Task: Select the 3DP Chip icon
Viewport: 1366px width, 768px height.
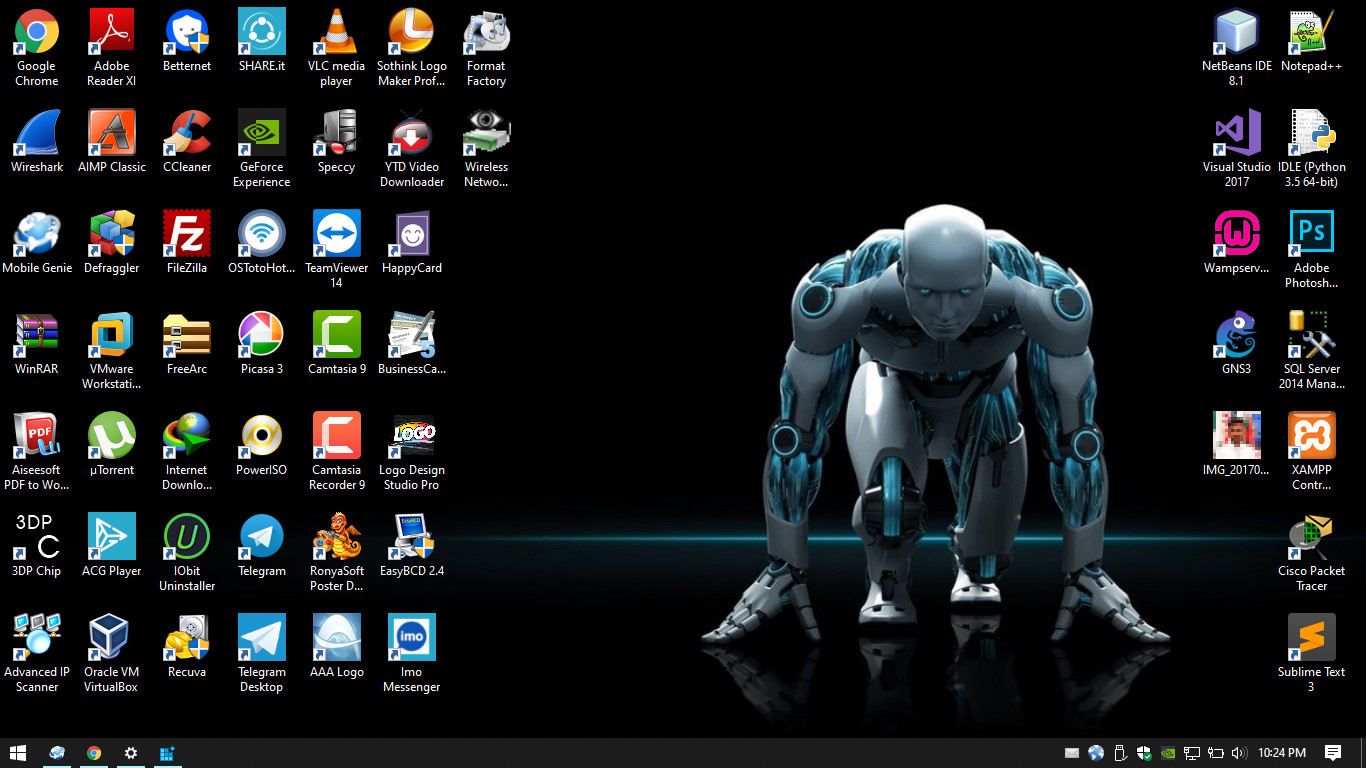Action: (x=37, y=537)
